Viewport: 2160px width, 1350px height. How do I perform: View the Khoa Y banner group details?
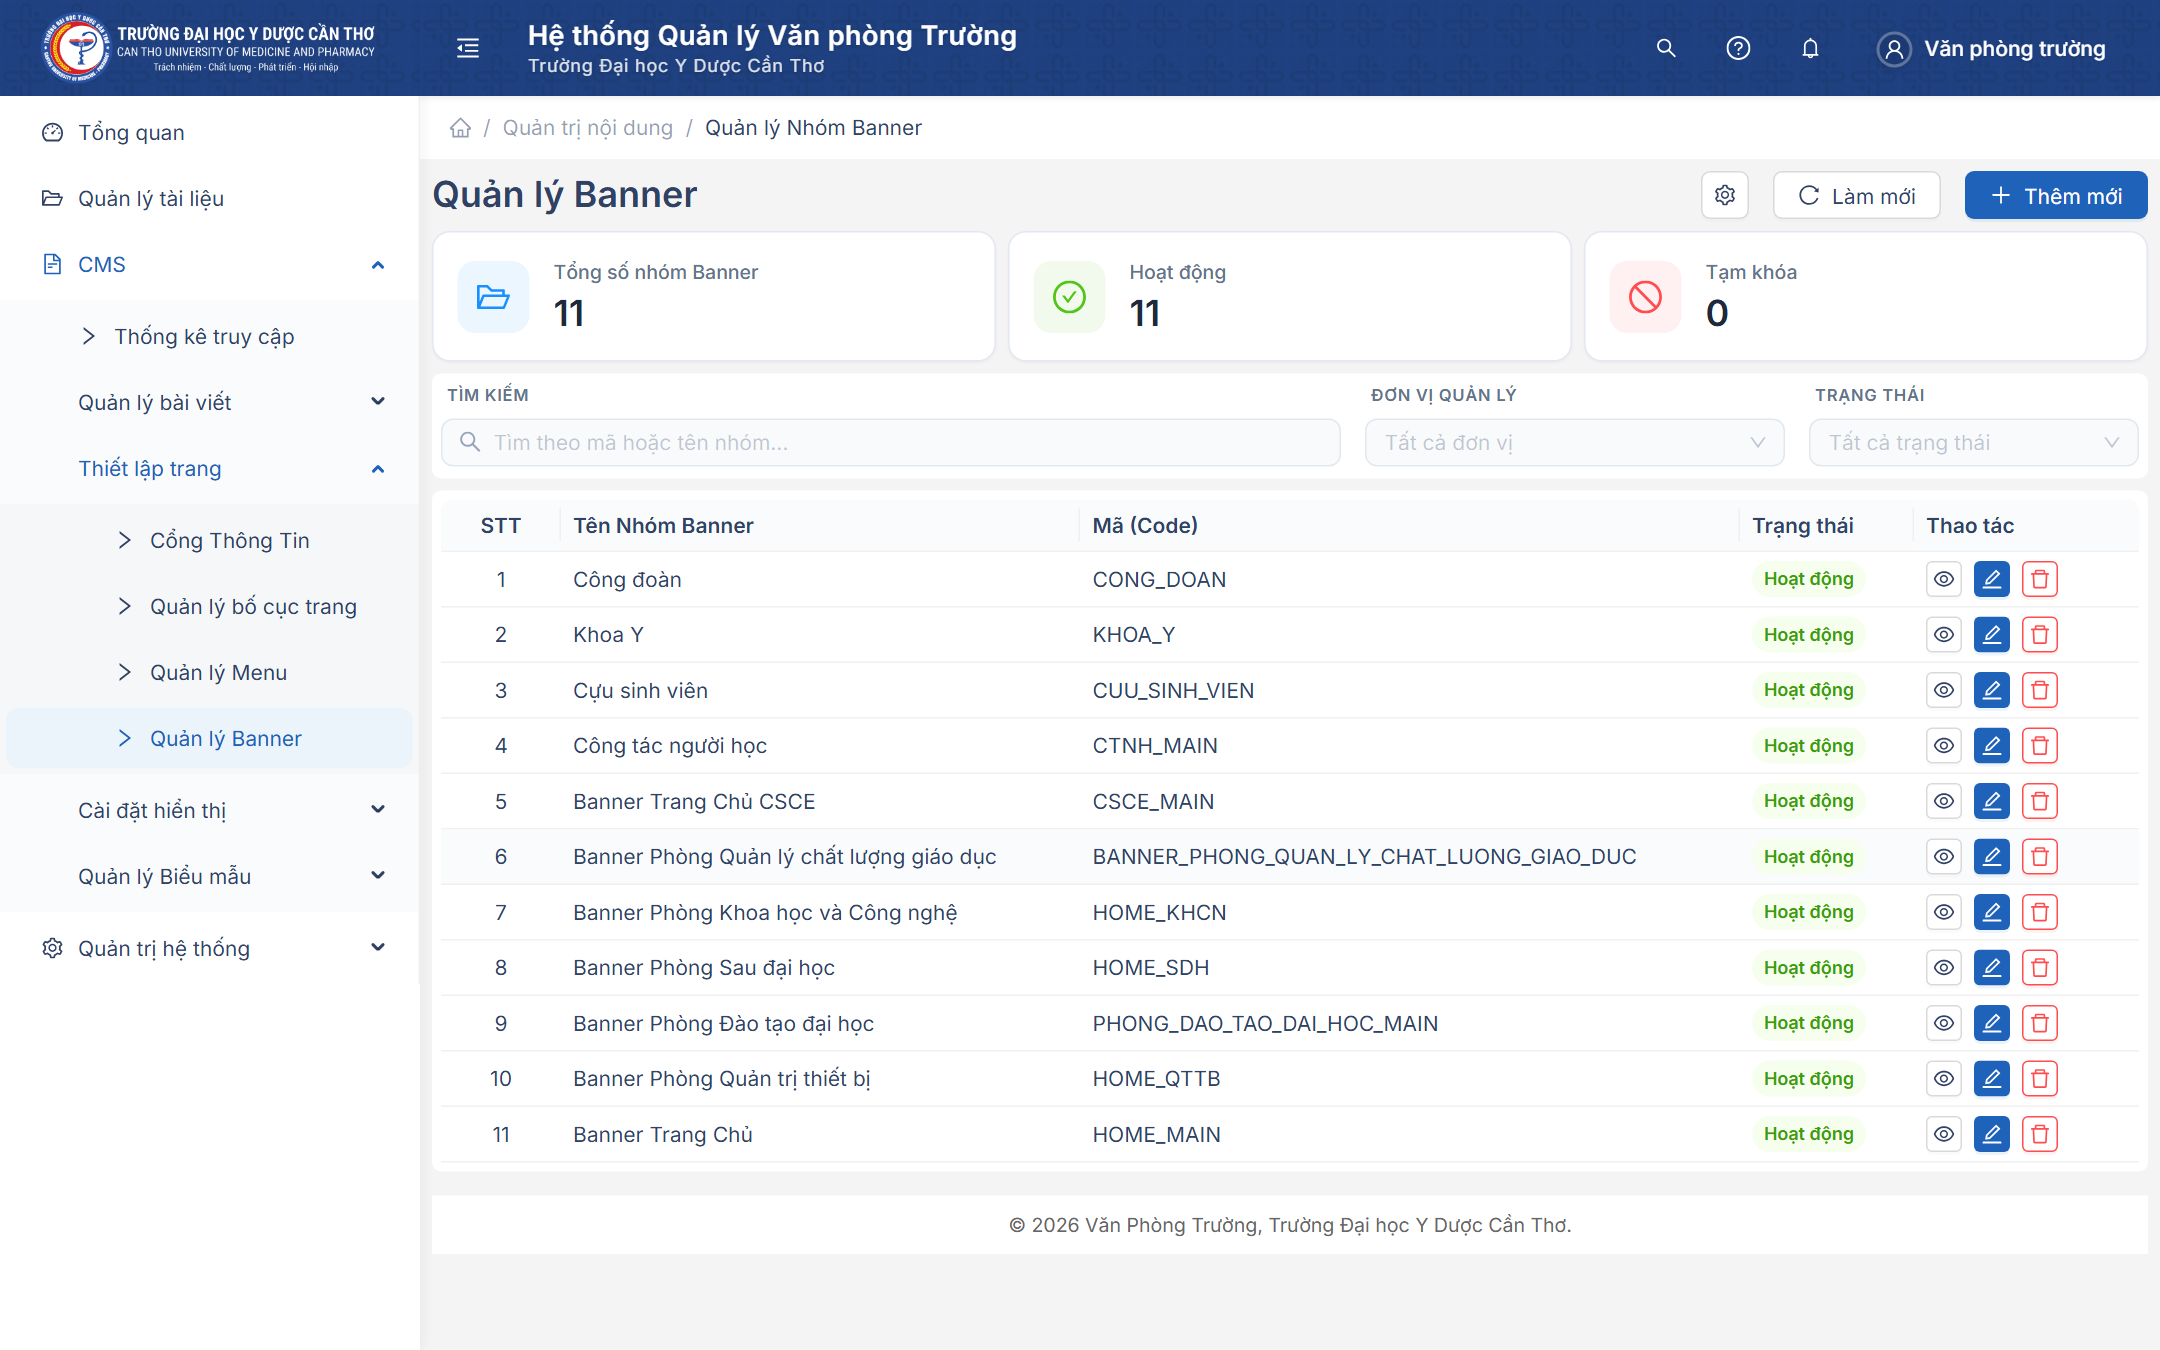(1944, 635)
